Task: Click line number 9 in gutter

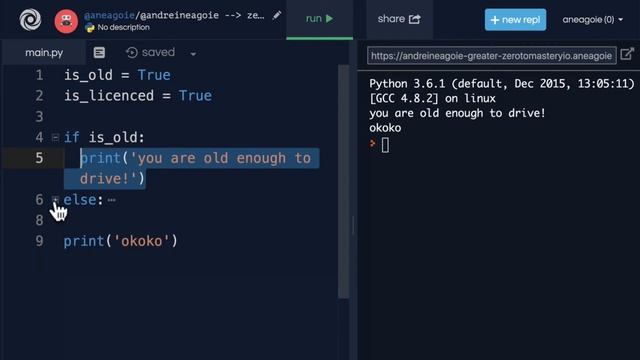Action: pos(39,241)
